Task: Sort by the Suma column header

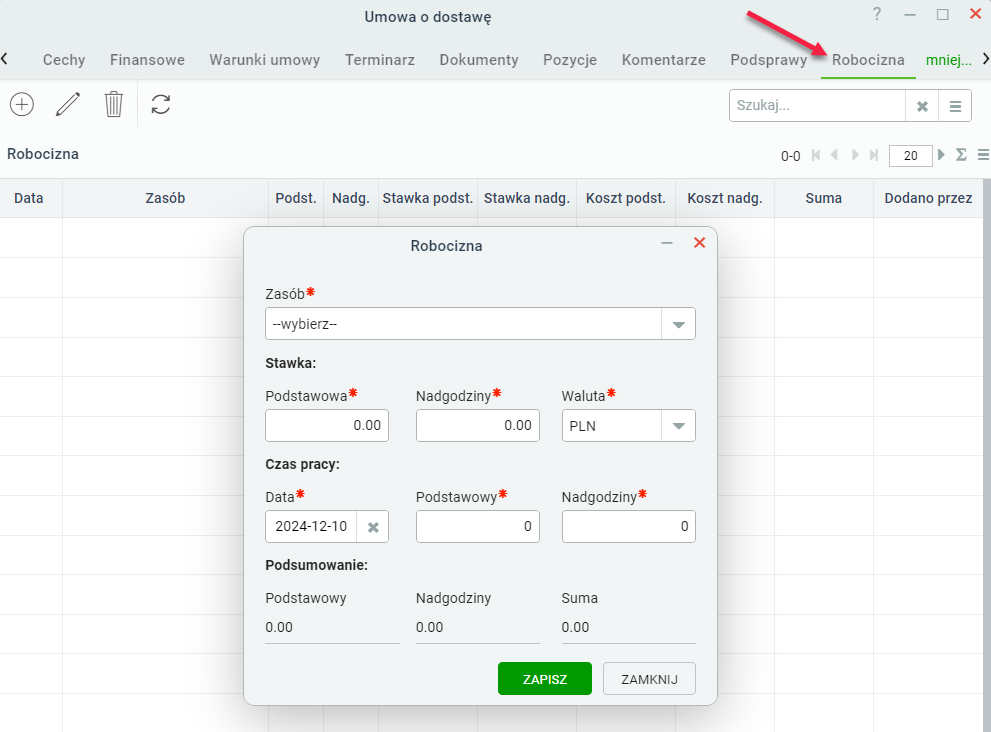Action: tap(824, 198)
